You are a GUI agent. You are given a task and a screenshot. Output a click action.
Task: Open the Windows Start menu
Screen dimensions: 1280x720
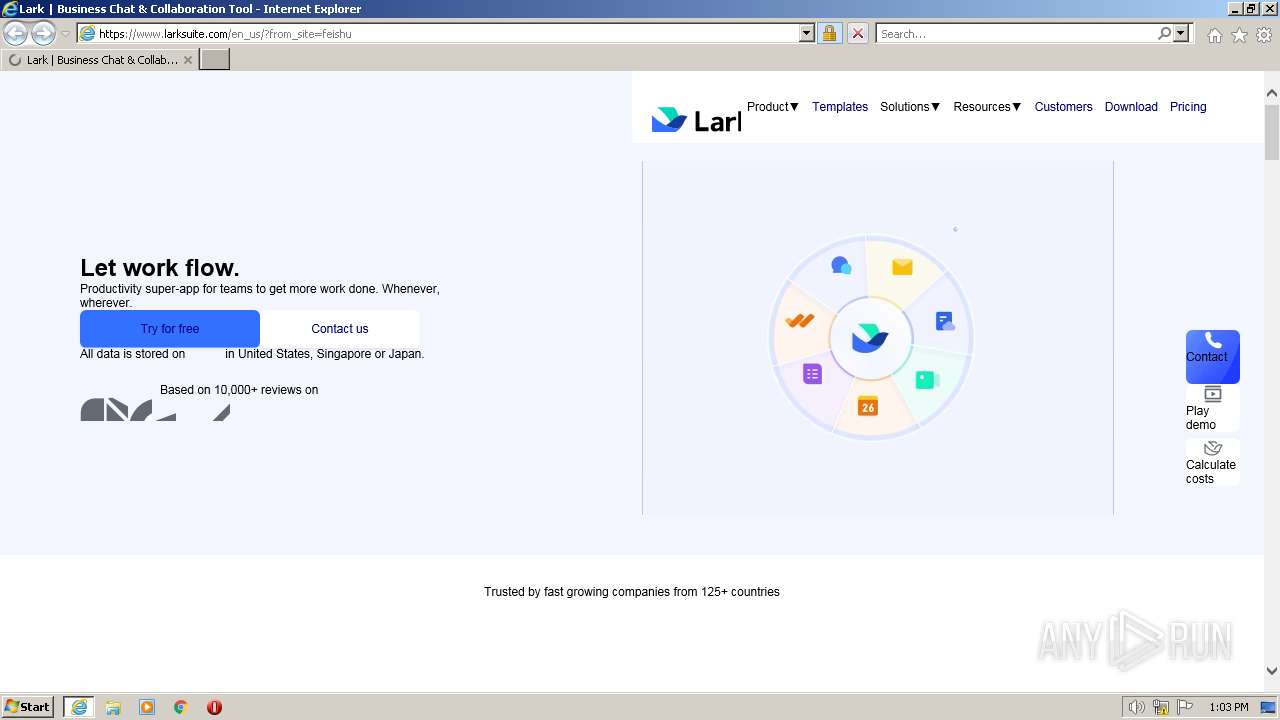click(x=28, y=707)
